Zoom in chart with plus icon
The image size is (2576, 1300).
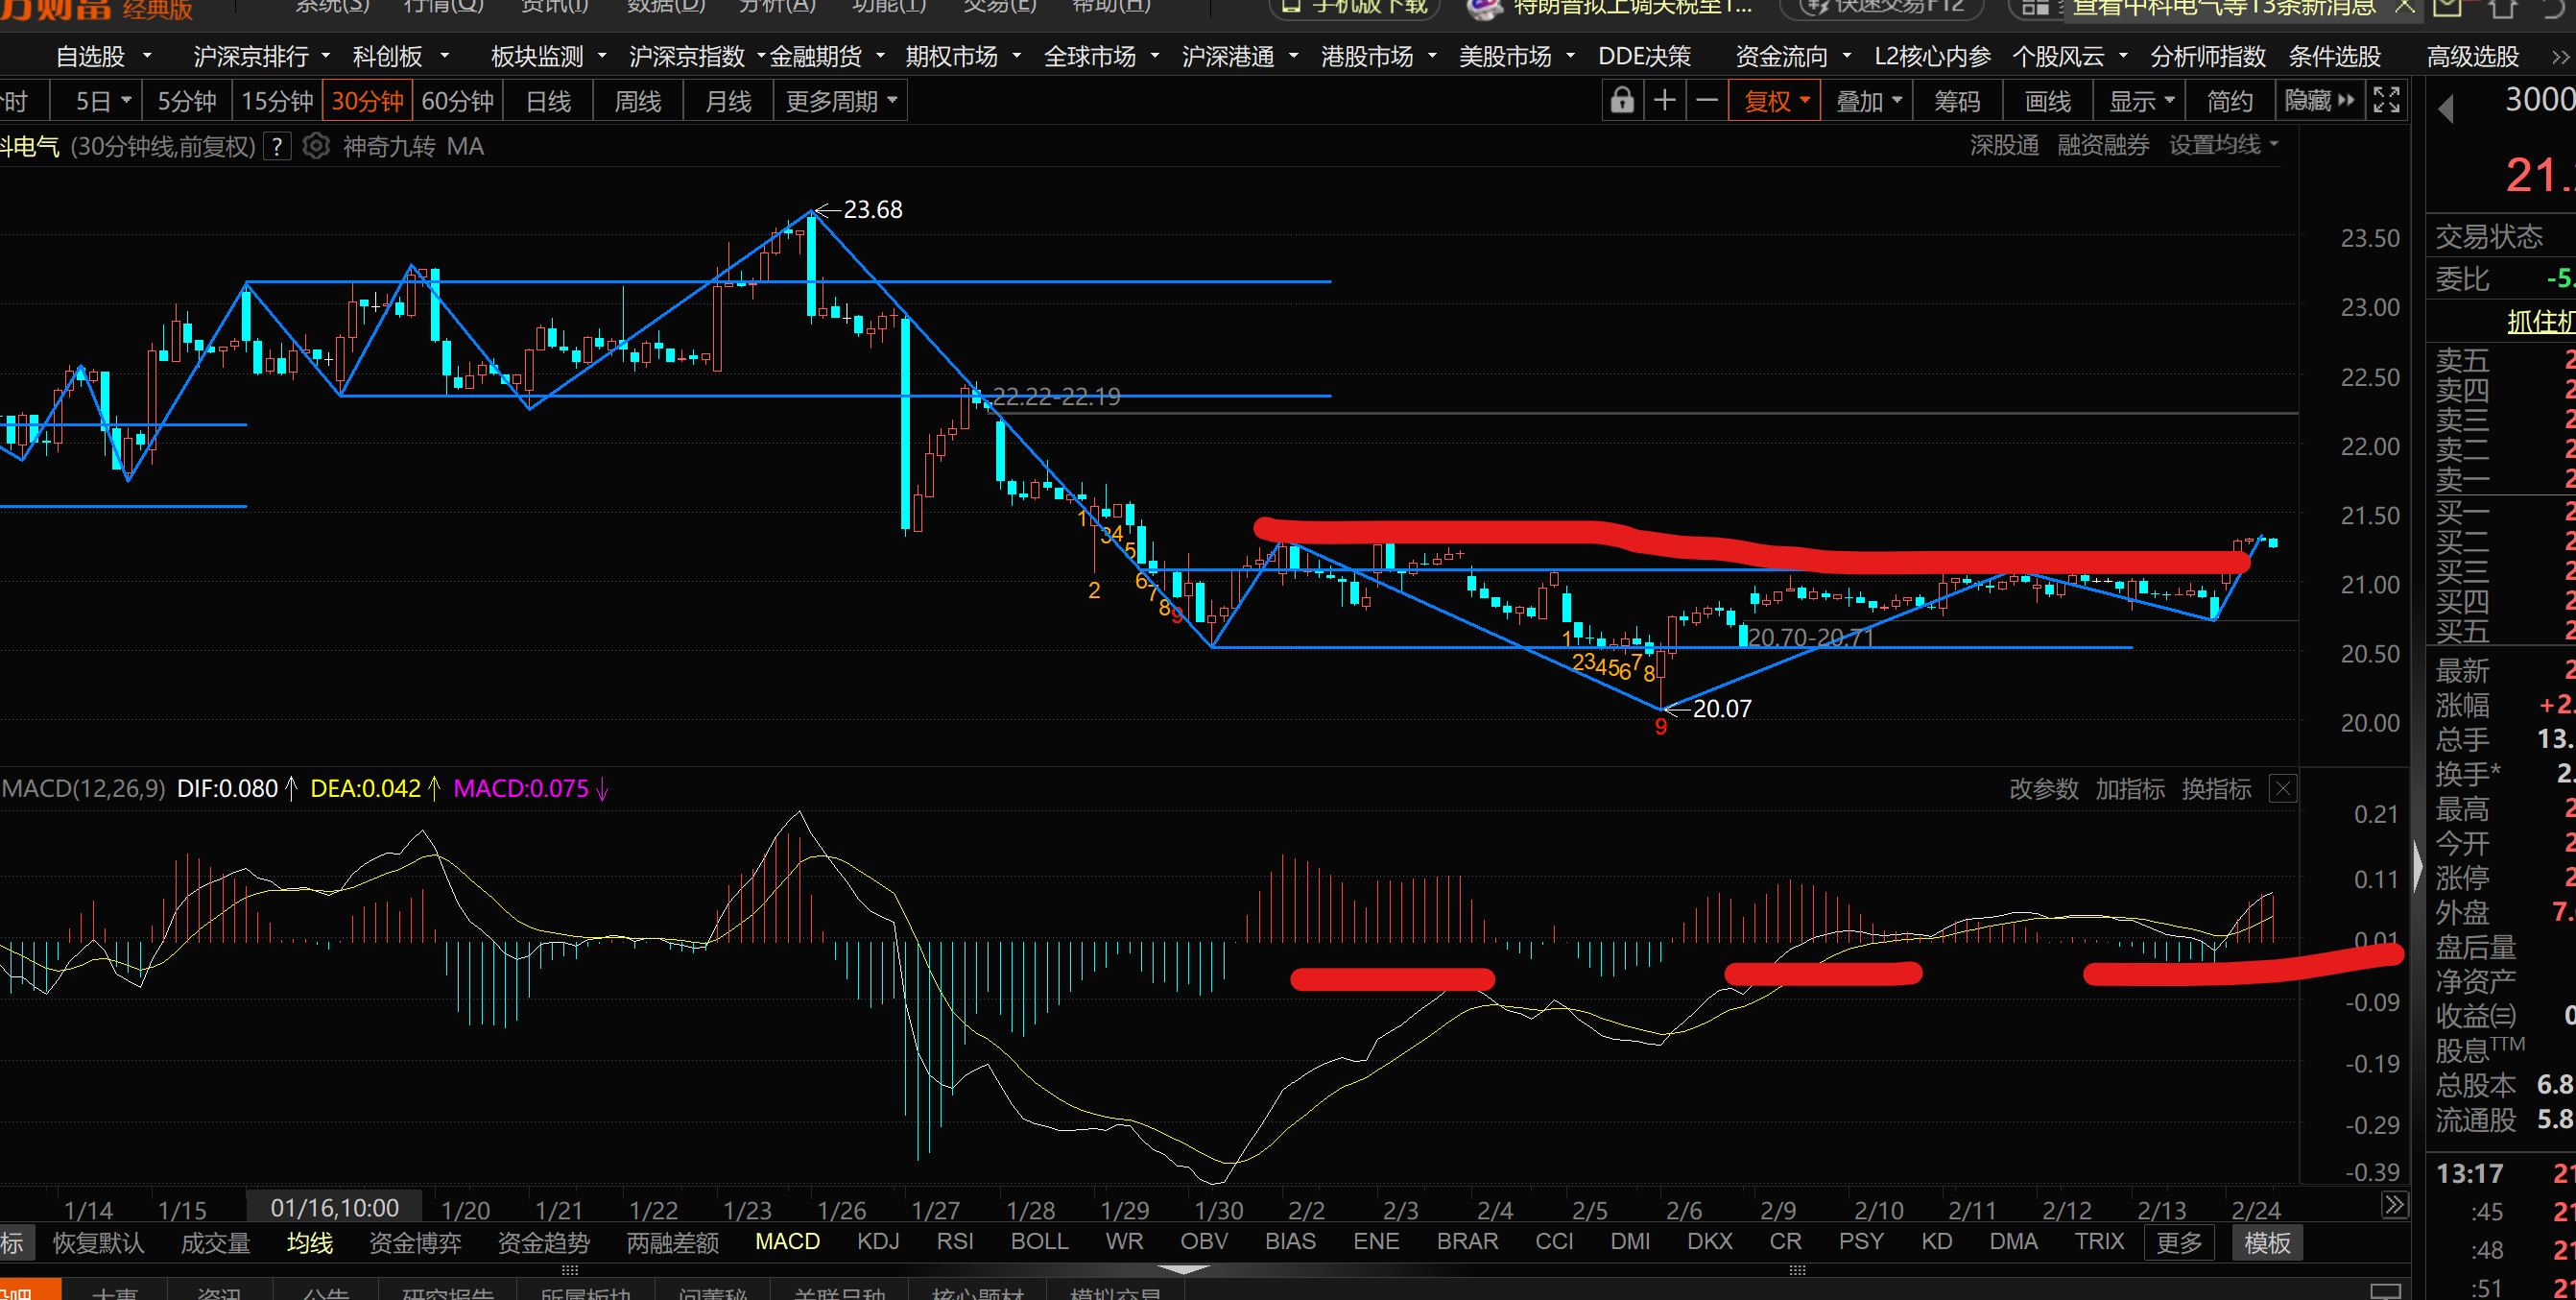click(x=1665, y=101)
